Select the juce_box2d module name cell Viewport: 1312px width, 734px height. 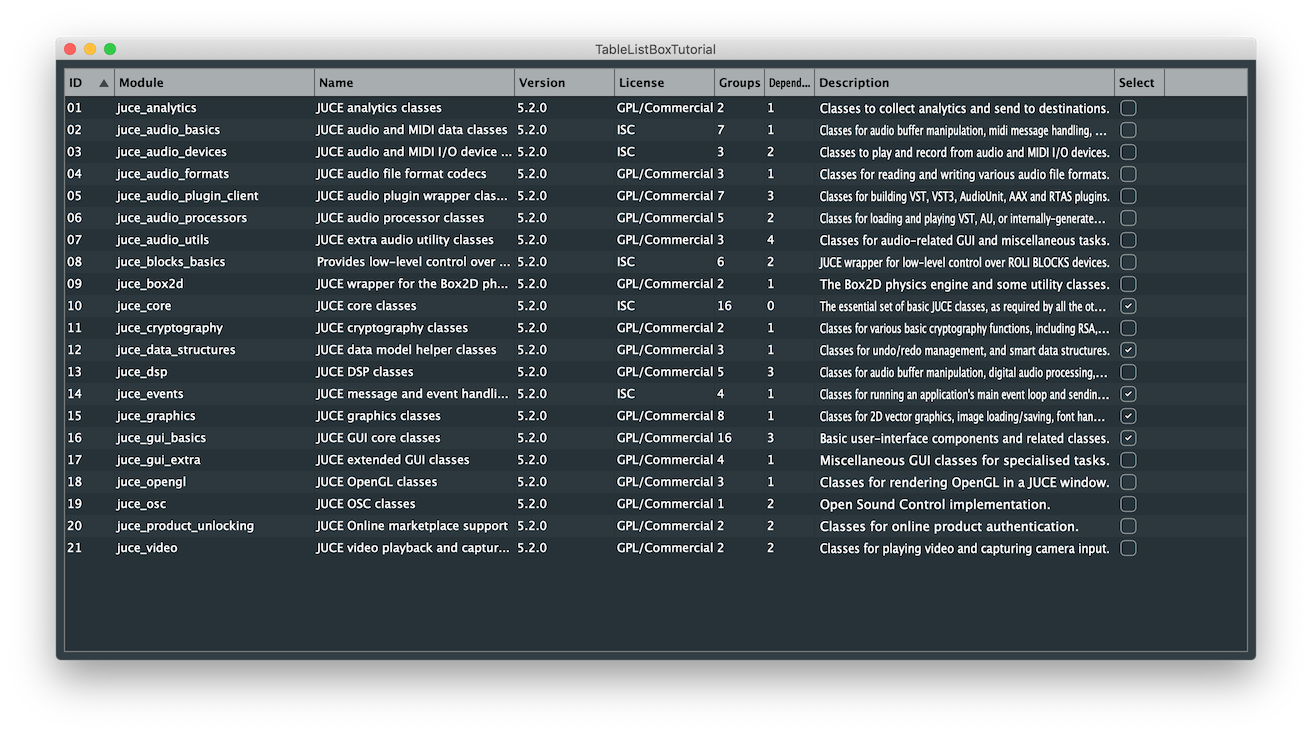(150, 284)
